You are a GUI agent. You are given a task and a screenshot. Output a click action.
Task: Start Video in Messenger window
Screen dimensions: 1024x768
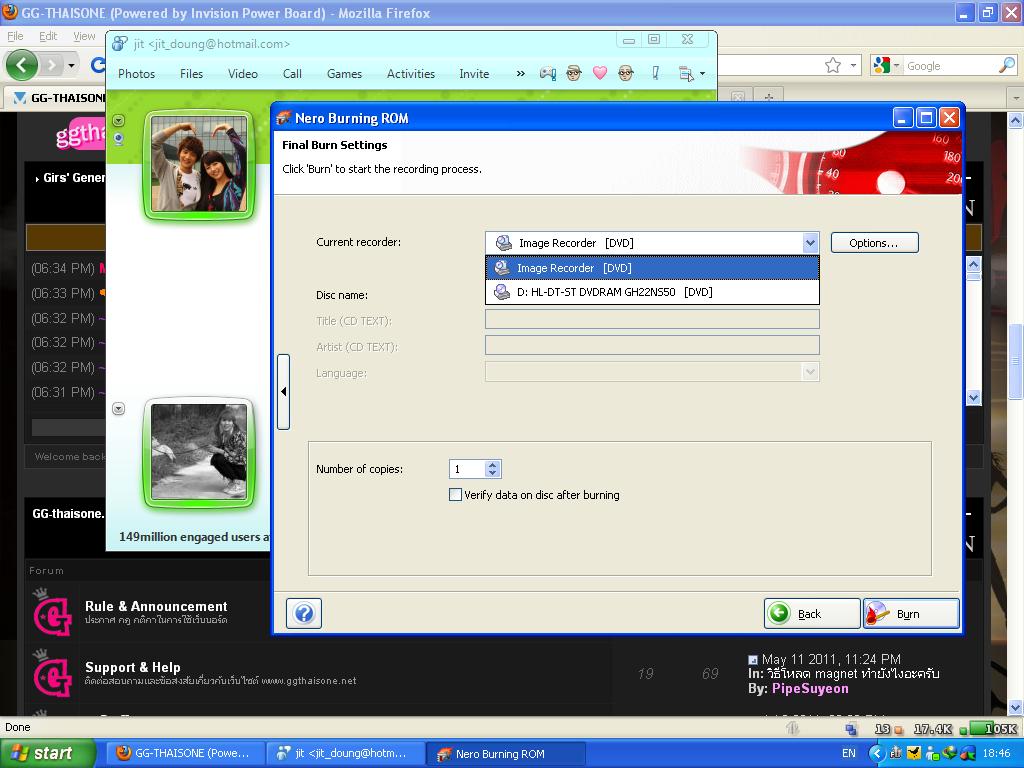(x=243, y=74)
